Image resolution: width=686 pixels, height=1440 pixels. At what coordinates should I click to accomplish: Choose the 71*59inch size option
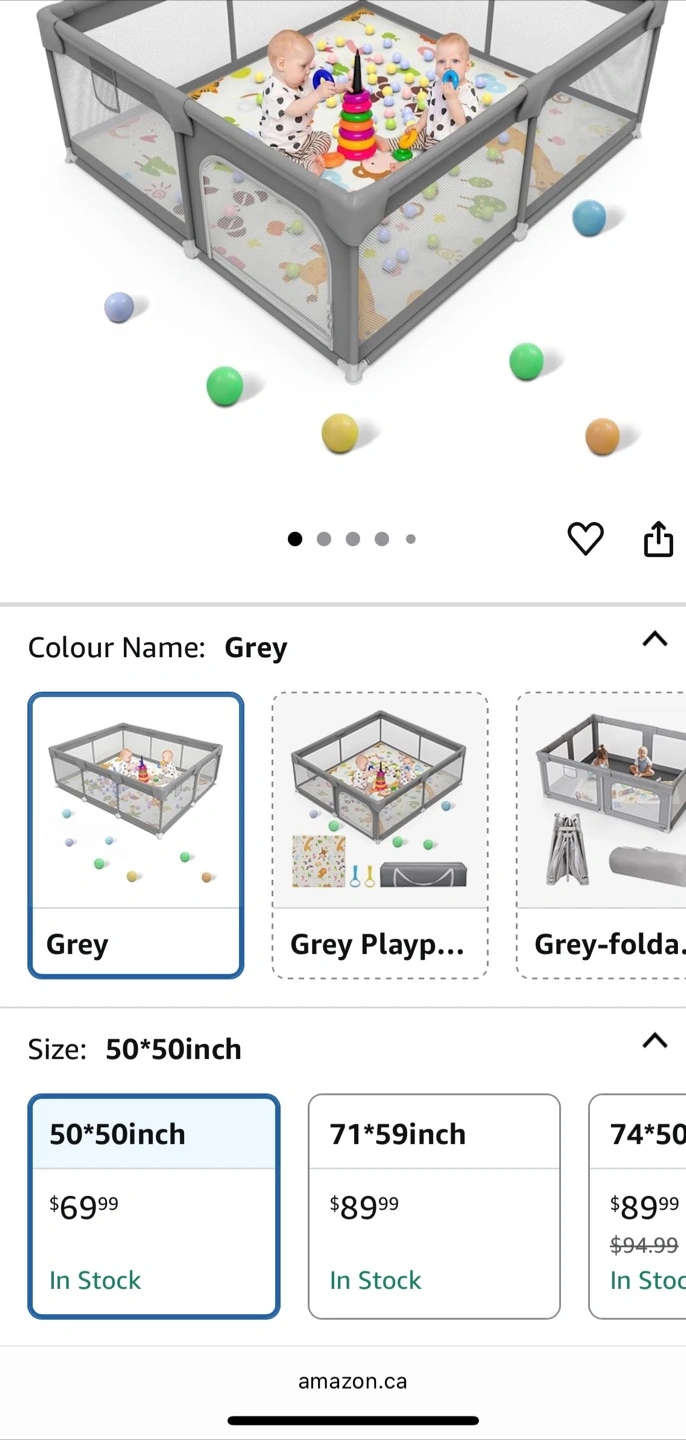434,1205
